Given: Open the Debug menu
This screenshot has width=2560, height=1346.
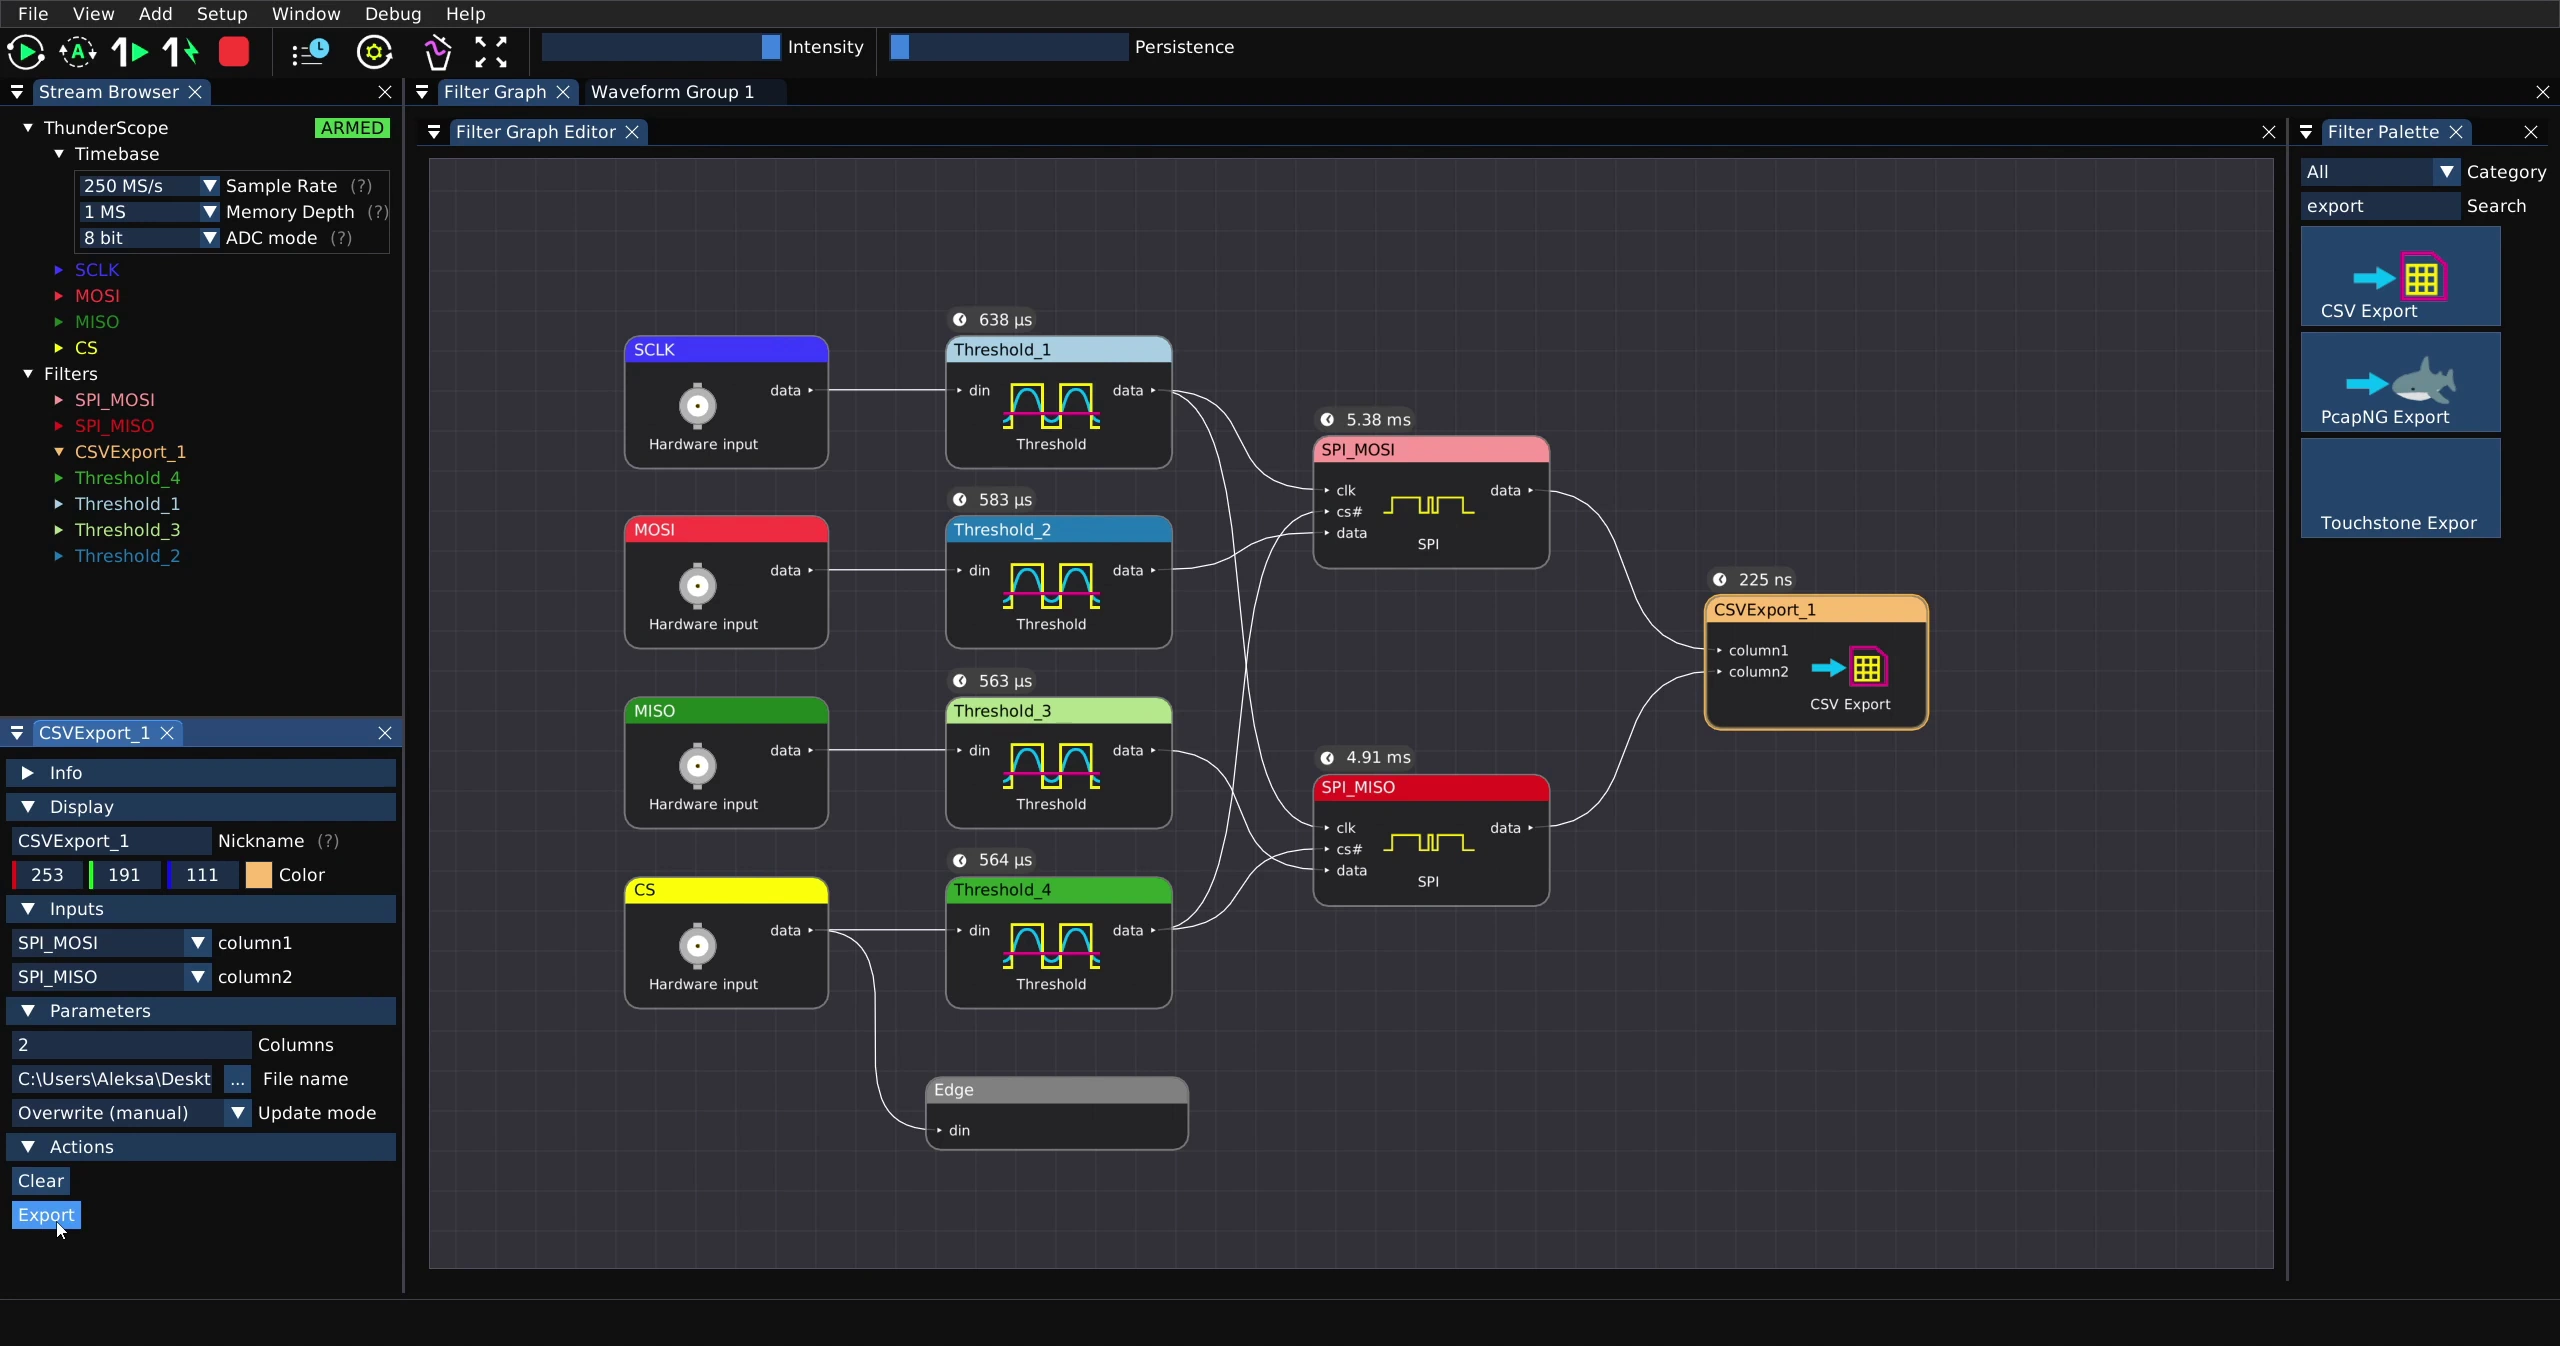Looking at the screenshot, I should pyautogui.click(x=393, y=14).
